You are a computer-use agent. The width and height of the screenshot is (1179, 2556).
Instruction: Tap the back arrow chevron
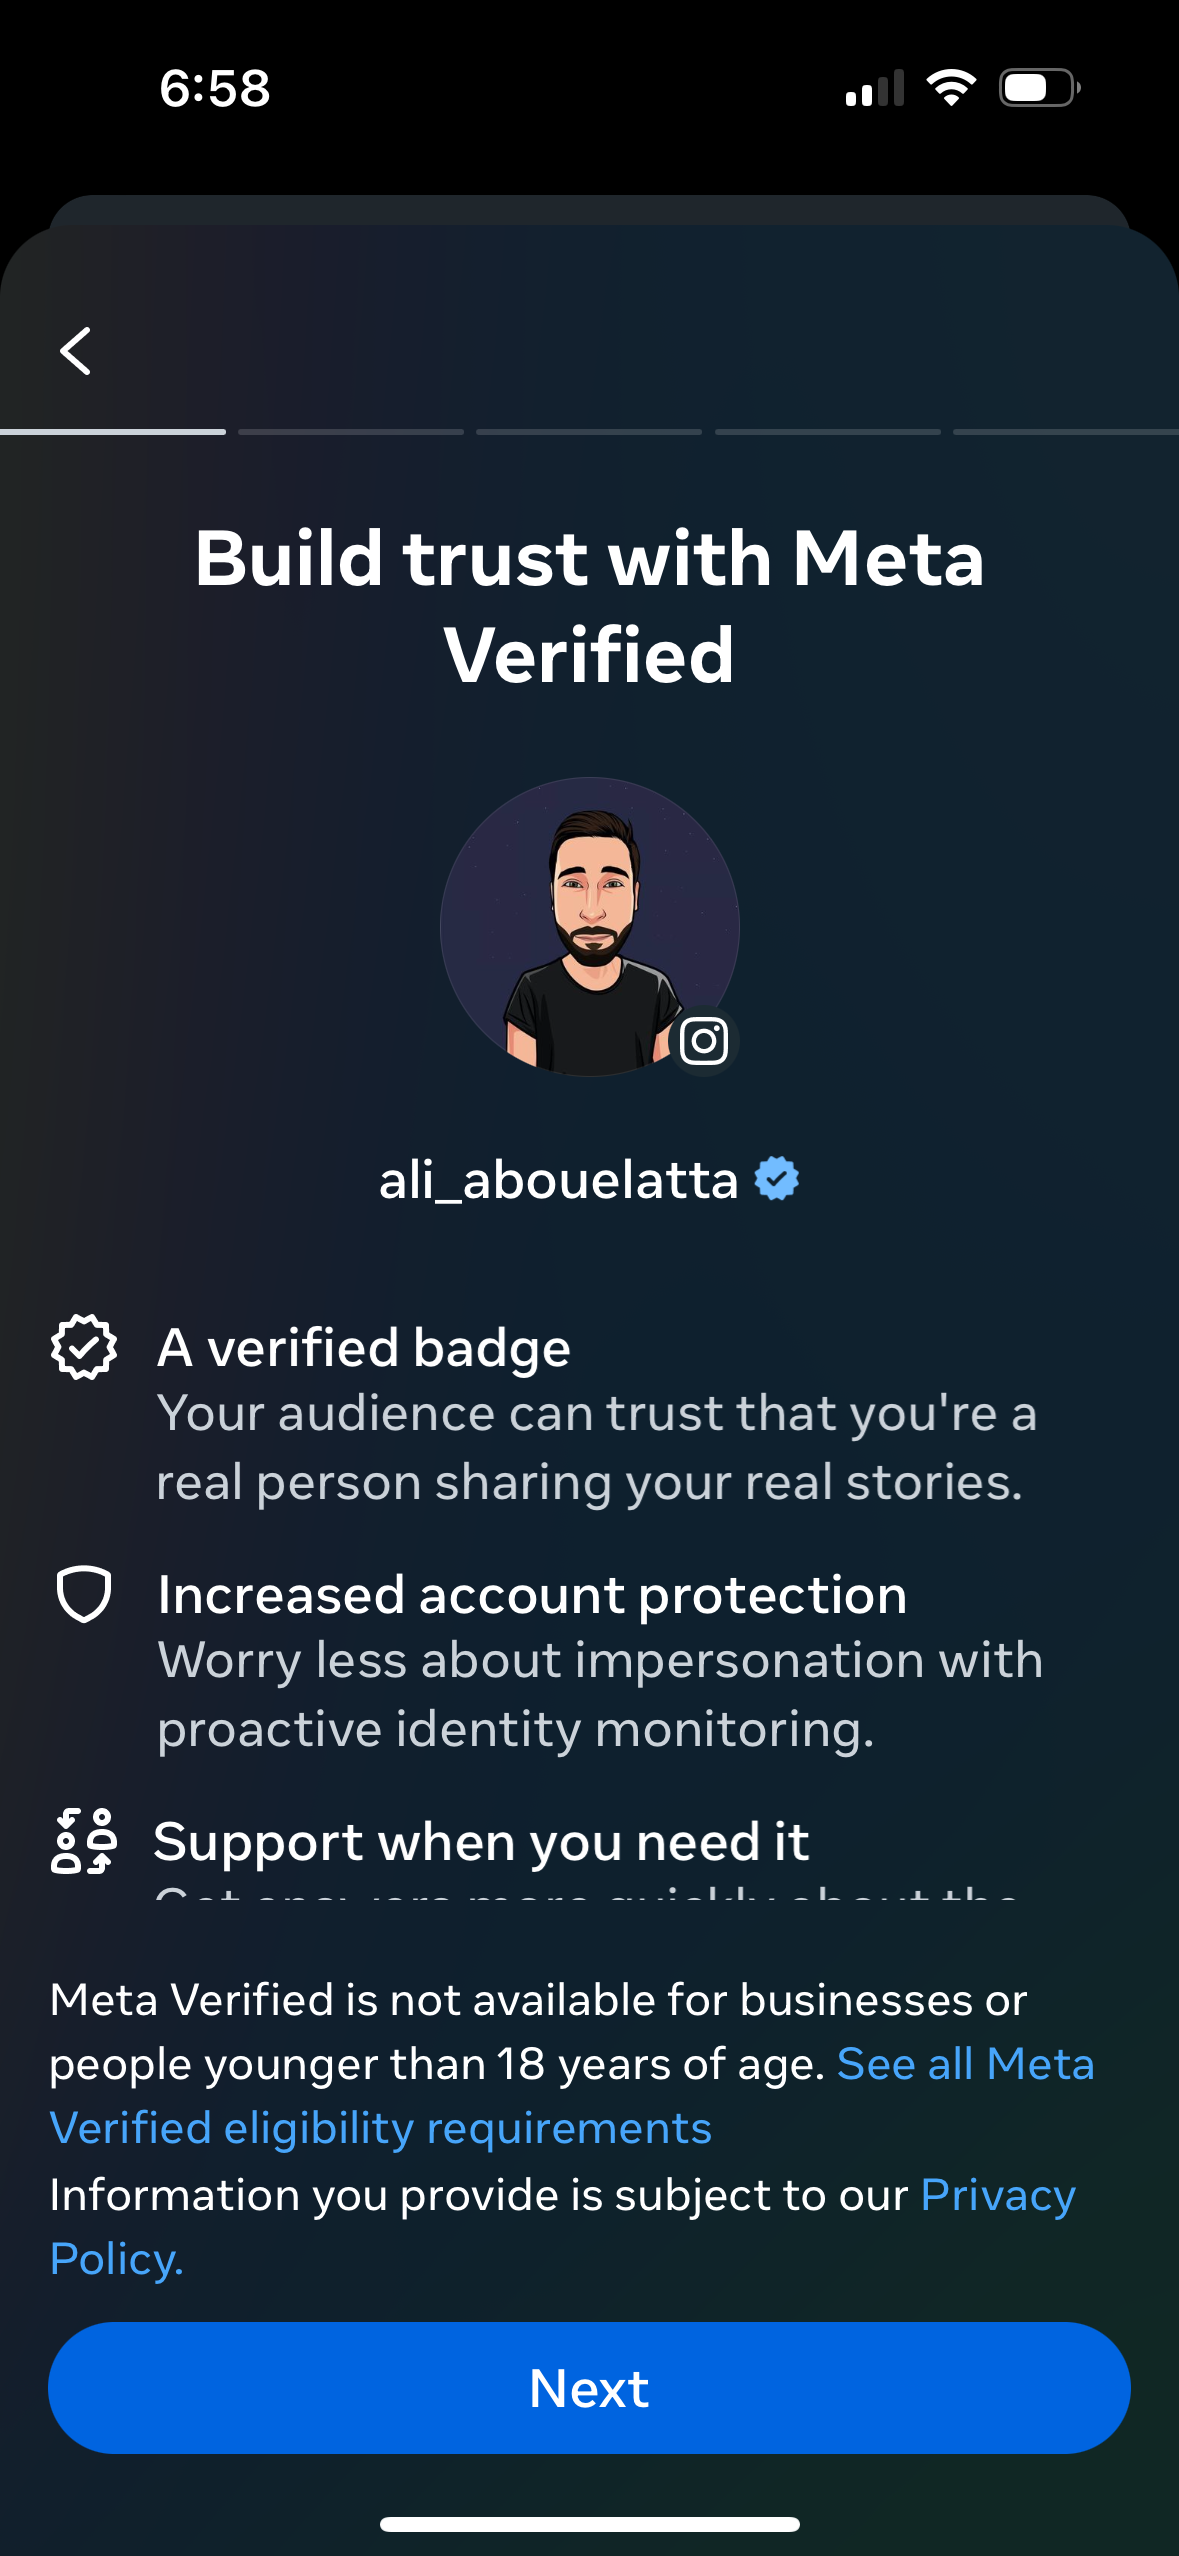coord(76,351)
